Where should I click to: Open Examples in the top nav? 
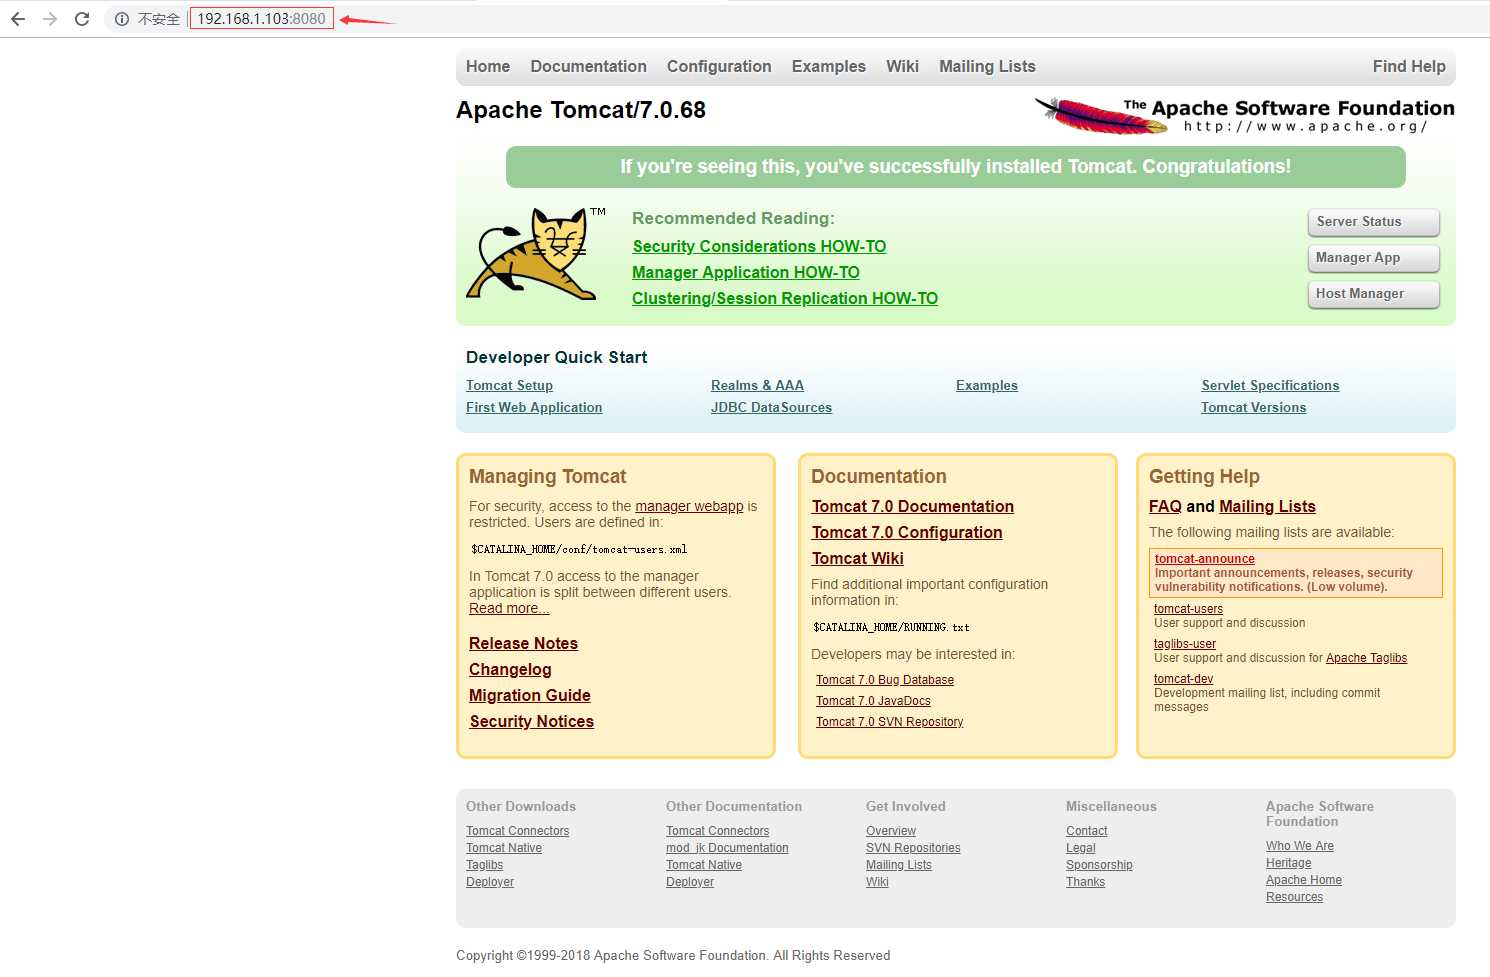(x=829, y=67)
